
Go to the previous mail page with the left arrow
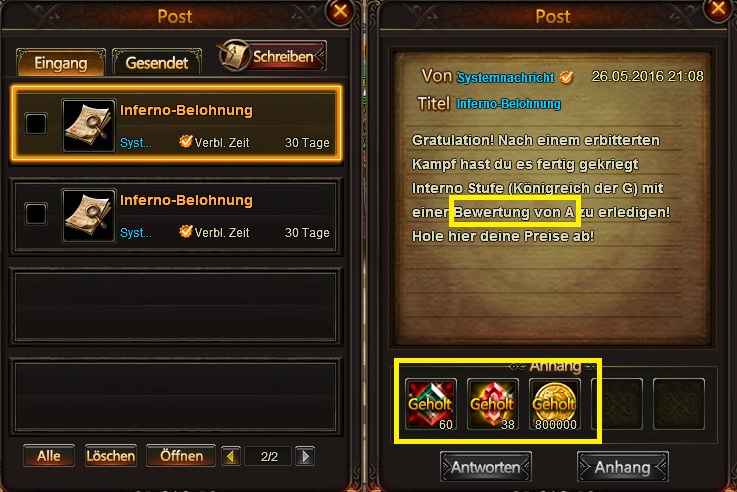coord(230,456)
